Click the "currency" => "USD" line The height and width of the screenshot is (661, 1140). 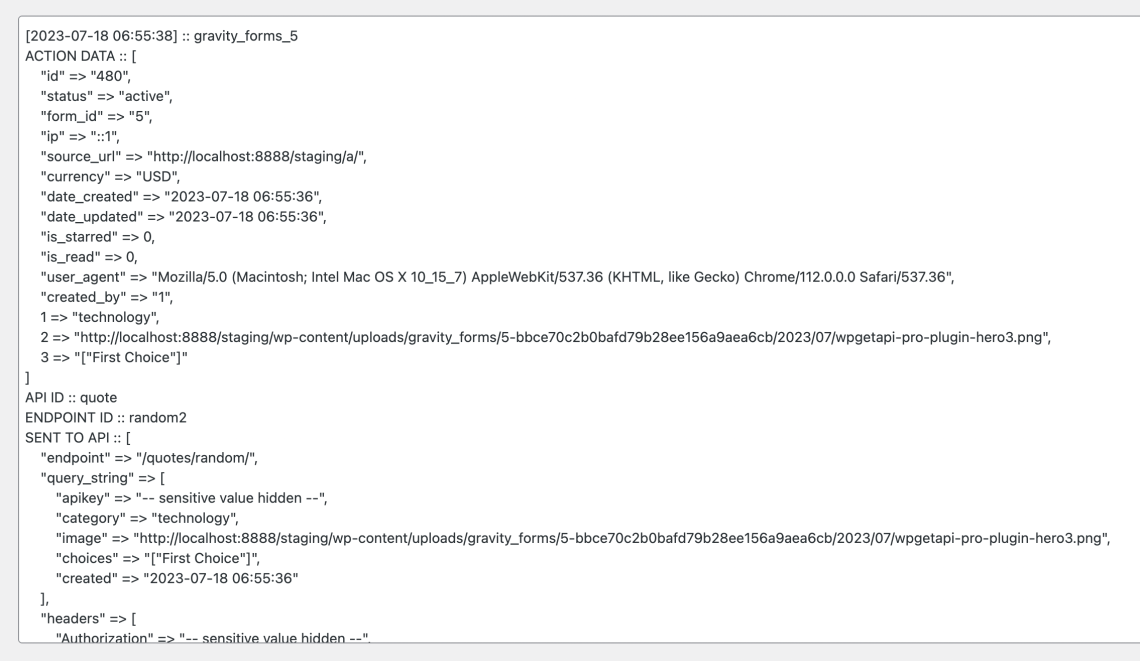(x=111, y=177)
